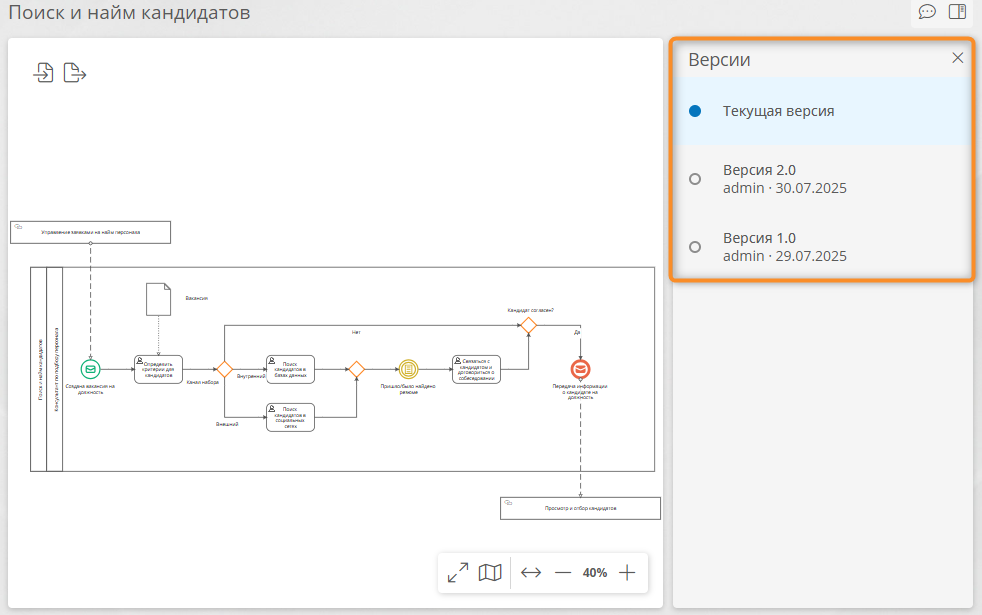Select the Определить критерии для кандидатов task

click(158, 370)
